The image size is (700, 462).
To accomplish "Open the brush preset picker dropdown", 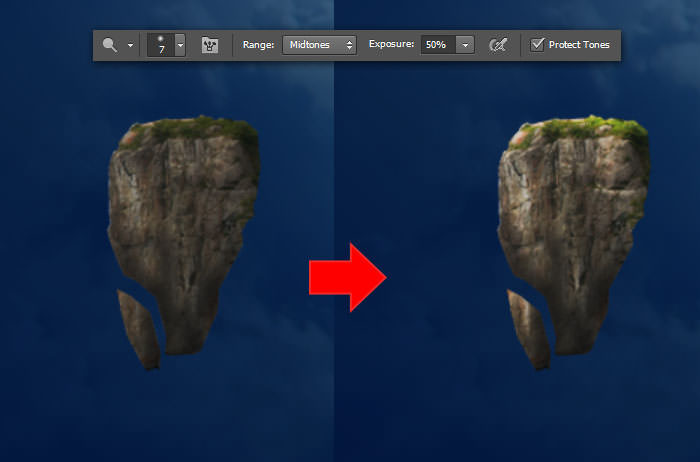I will point(180,45).
